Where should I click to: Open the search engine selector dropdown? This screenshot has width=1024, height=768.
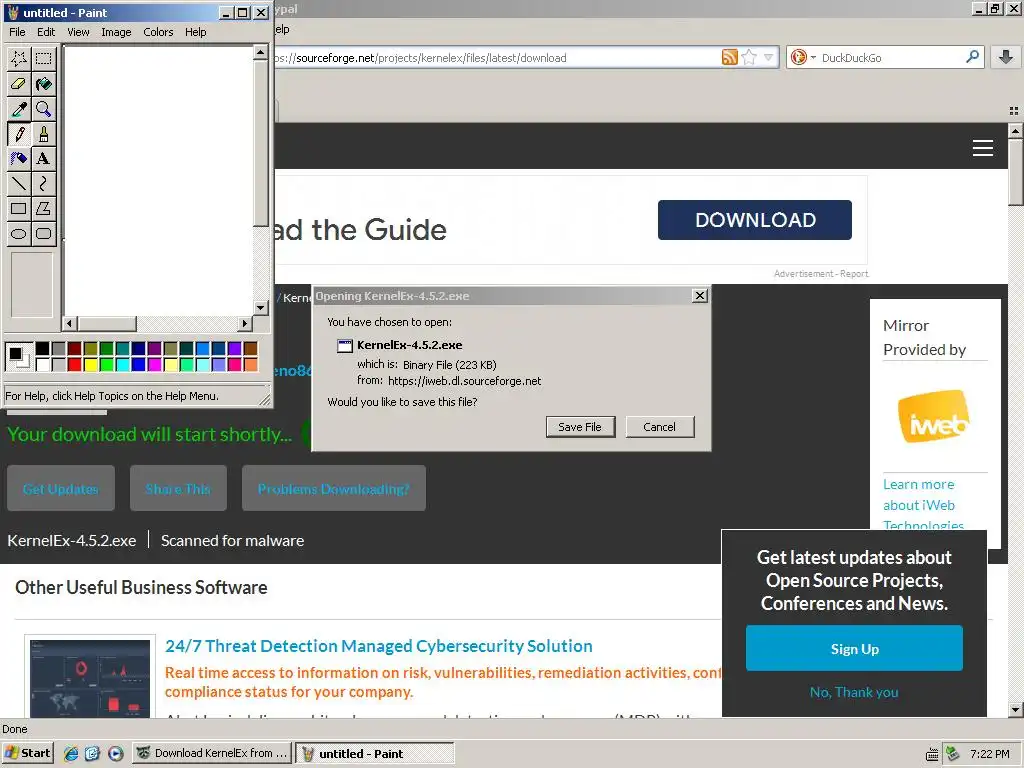tap(802, 57)
